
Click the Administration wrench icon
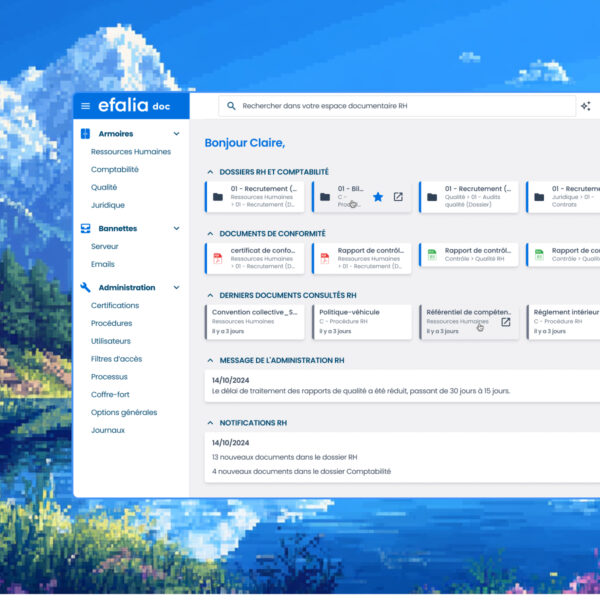tap(85, 287)
